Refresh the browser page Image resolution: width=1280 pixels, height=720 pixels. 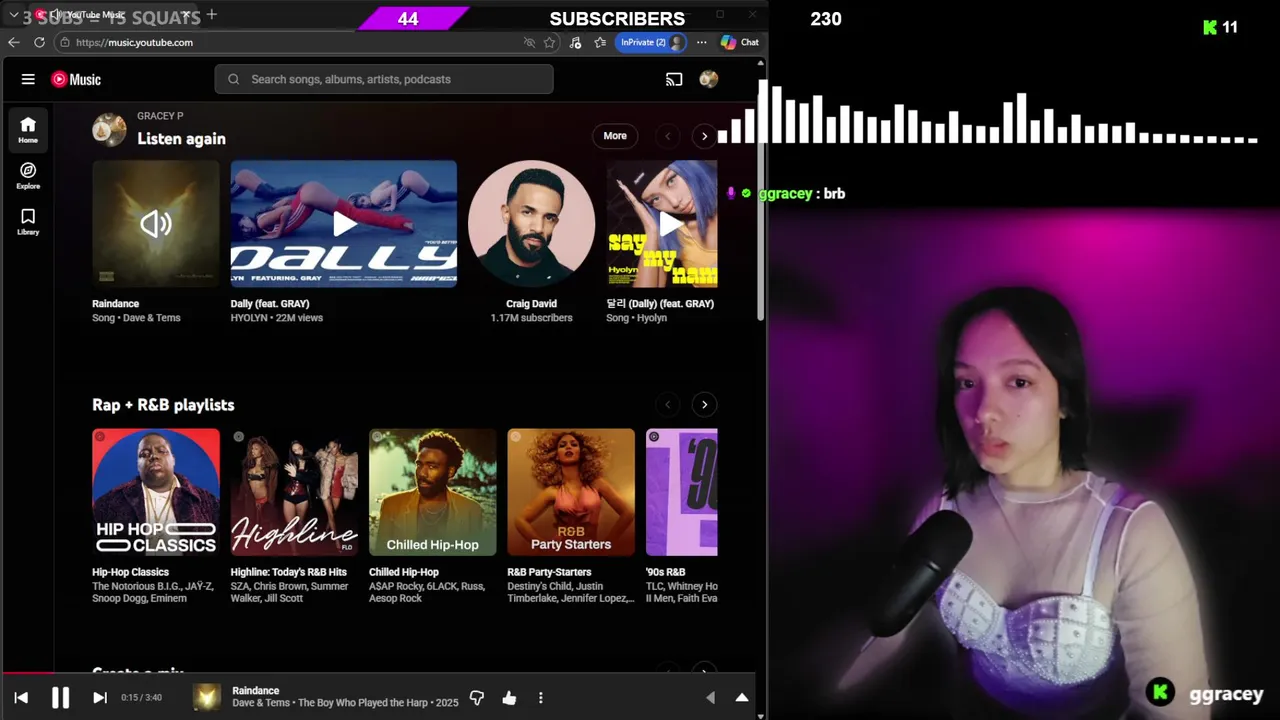(x=39, y=42)
